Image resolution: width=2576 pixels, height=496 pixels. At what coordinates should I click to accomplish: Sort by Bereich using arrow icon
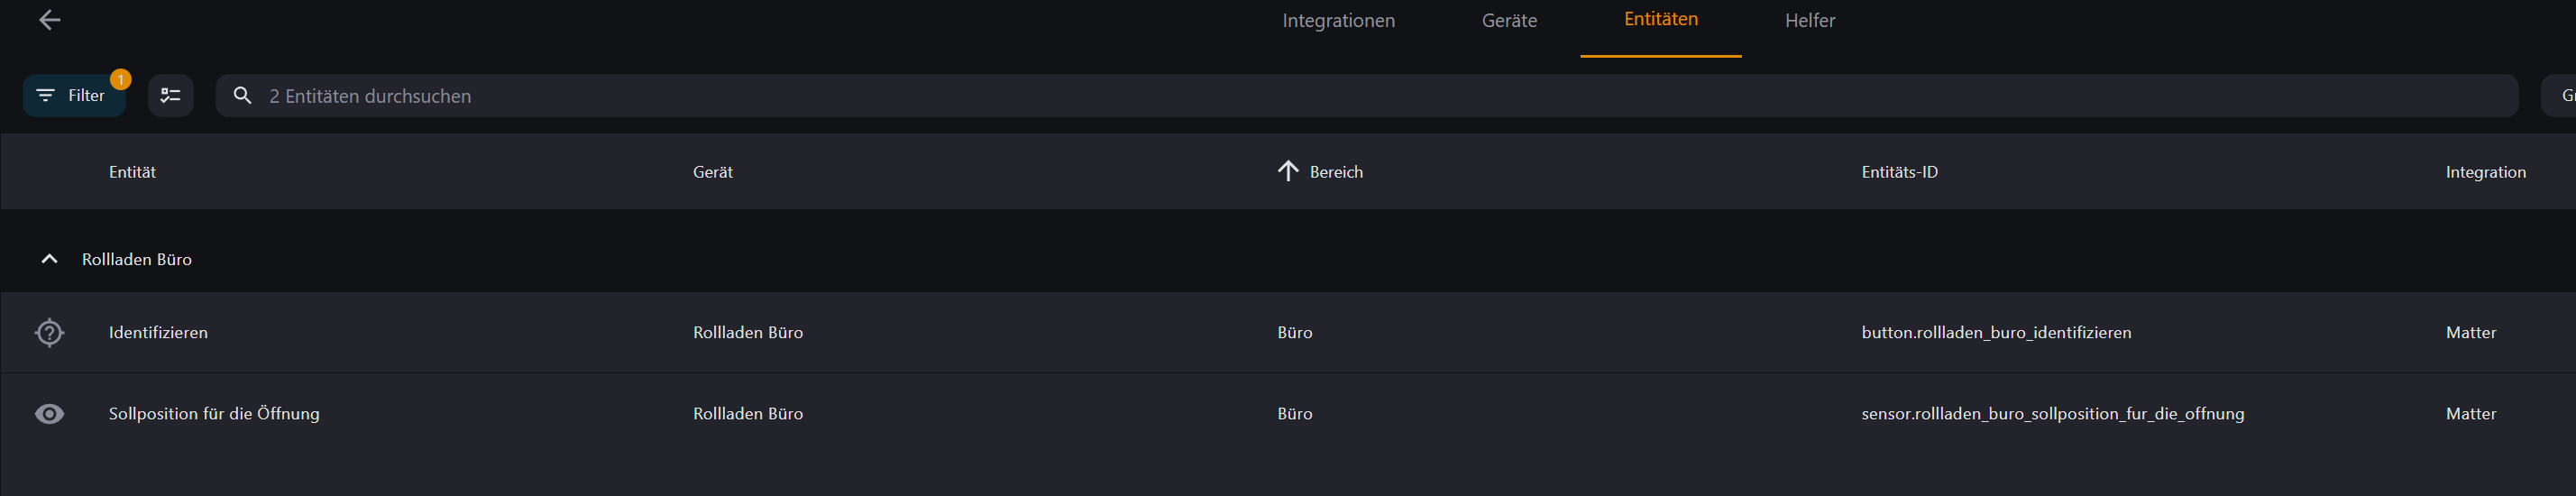tap(1288, 171)
